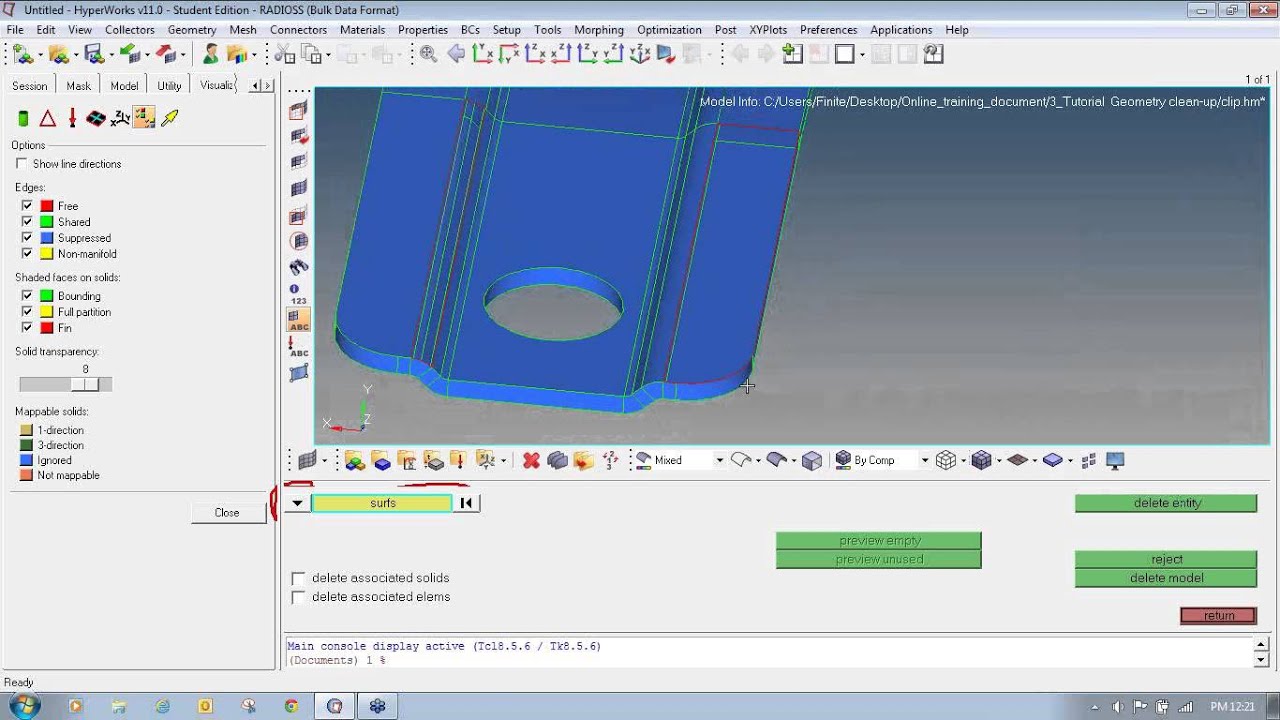Select the green cylinder icon in Visualization tab

point(23,118)
